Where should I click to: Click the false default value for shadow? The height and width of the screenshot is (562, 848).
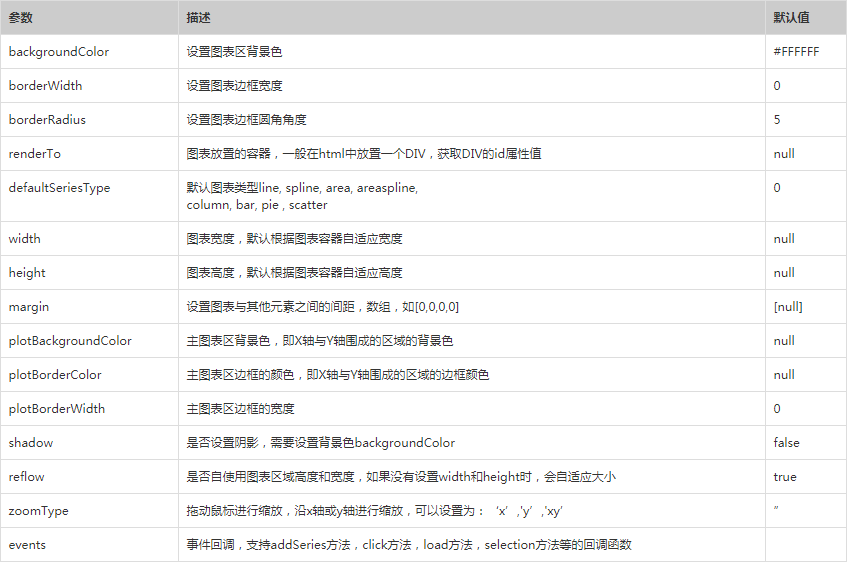(786, 442)
